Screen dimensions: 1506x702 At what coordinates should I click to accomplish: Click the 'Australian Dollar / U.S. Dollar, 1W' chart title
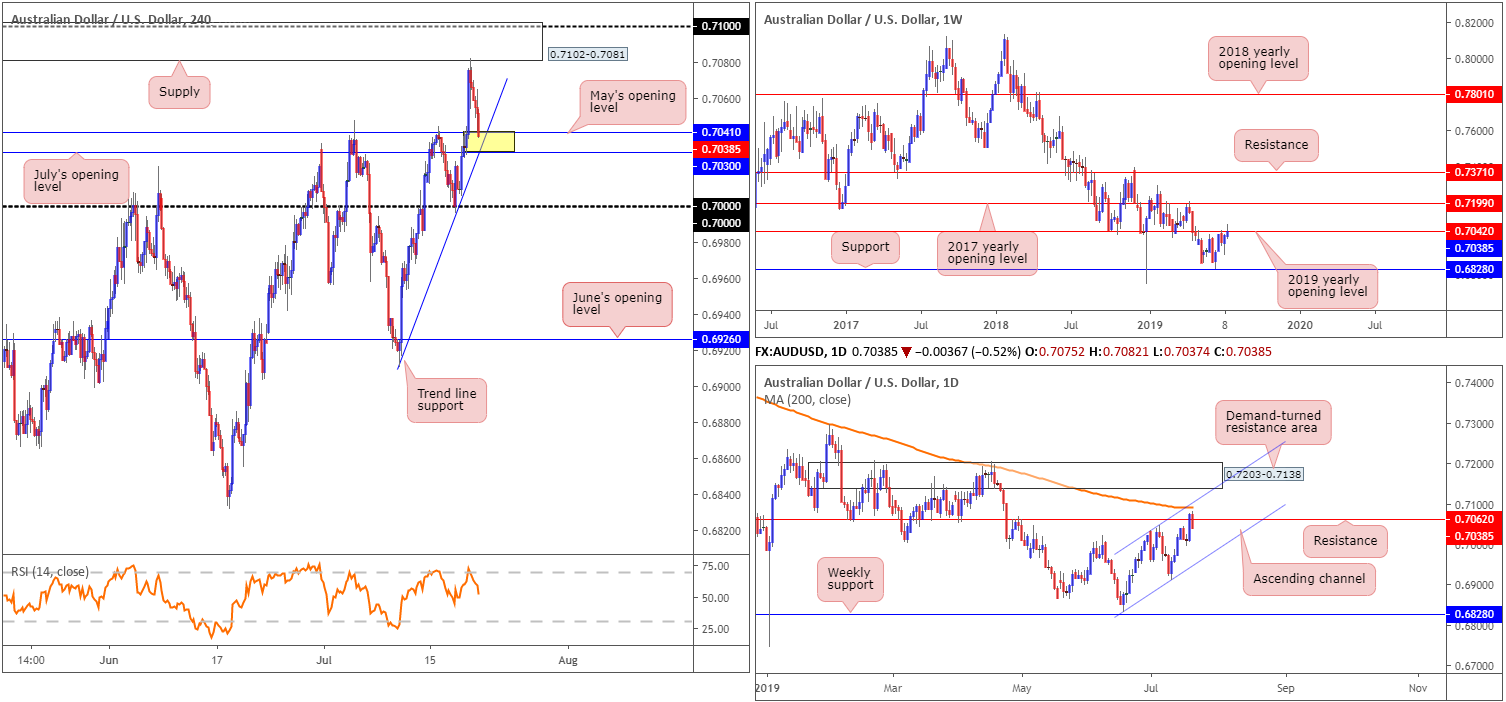tap(864, 18)
